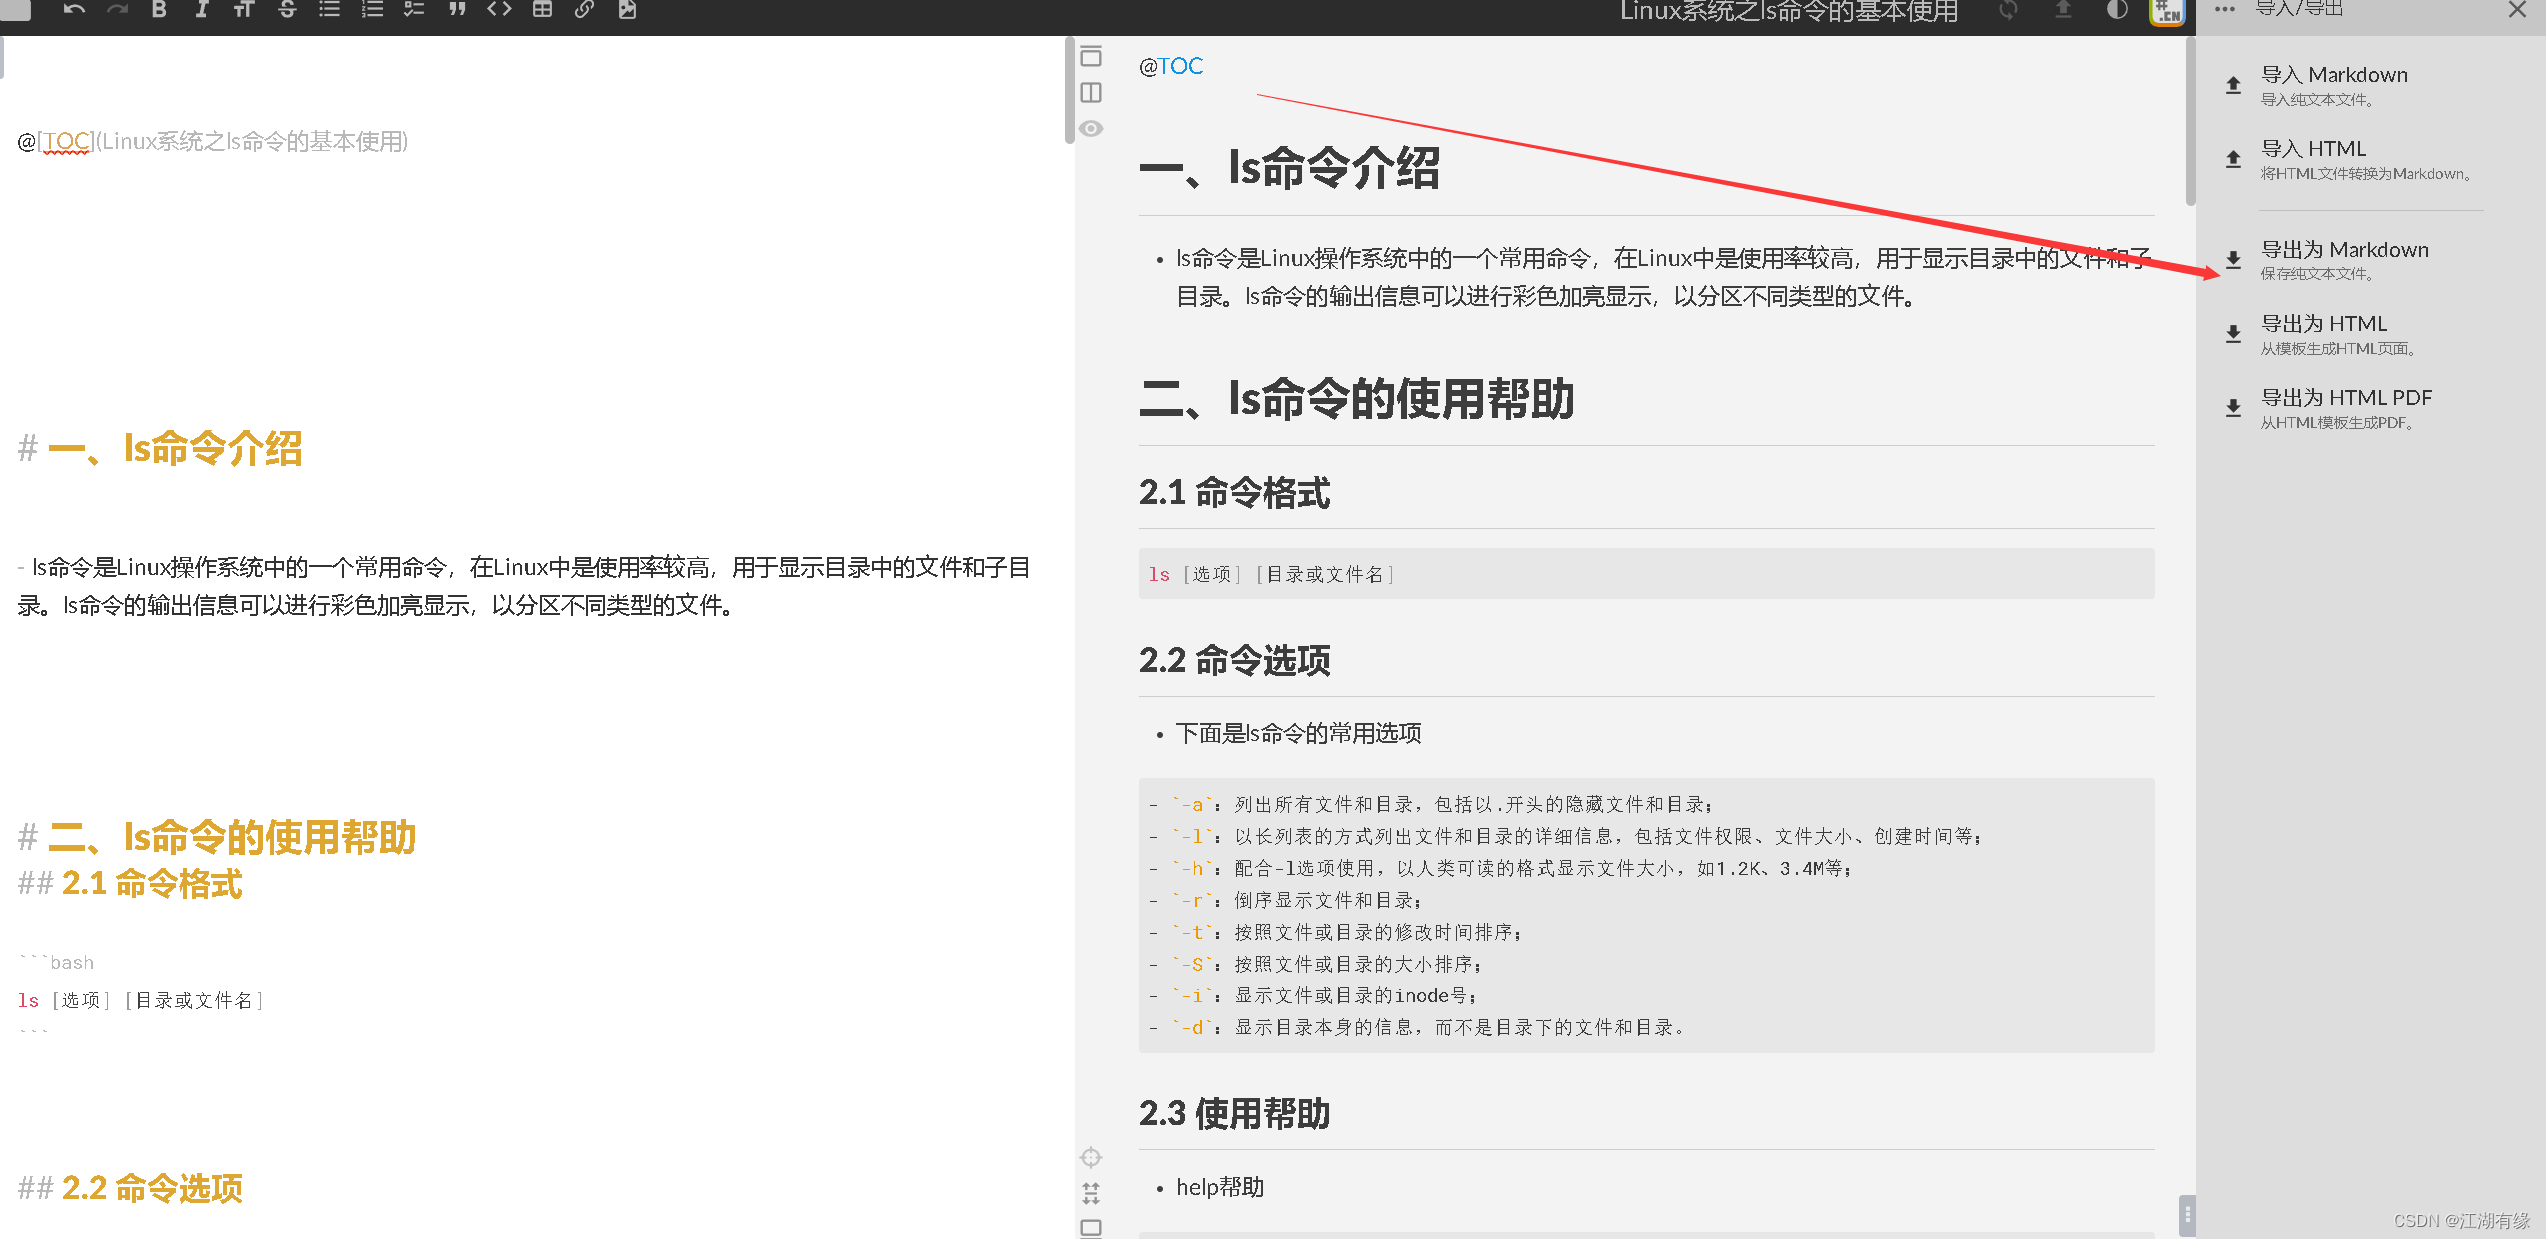
Task: Toggle the reader mode eye icon
Action: pyautogui.click(x=1091, y=128)
